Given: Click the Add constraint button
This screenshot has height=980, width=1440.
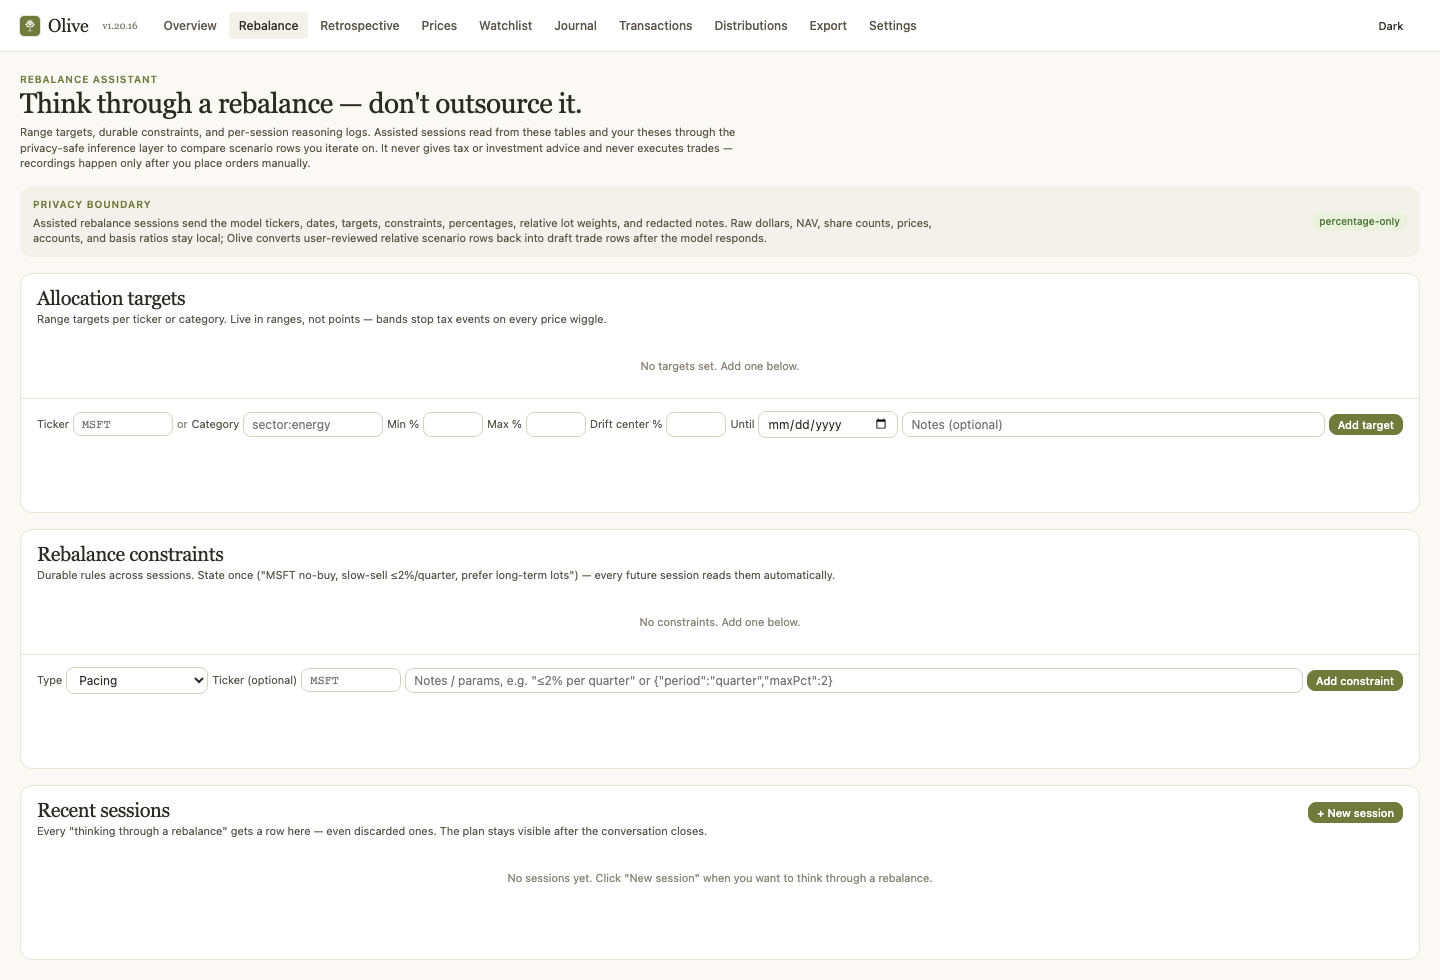Looking at the screenshot, I should pyautogui.click(x=1355, y=681).
